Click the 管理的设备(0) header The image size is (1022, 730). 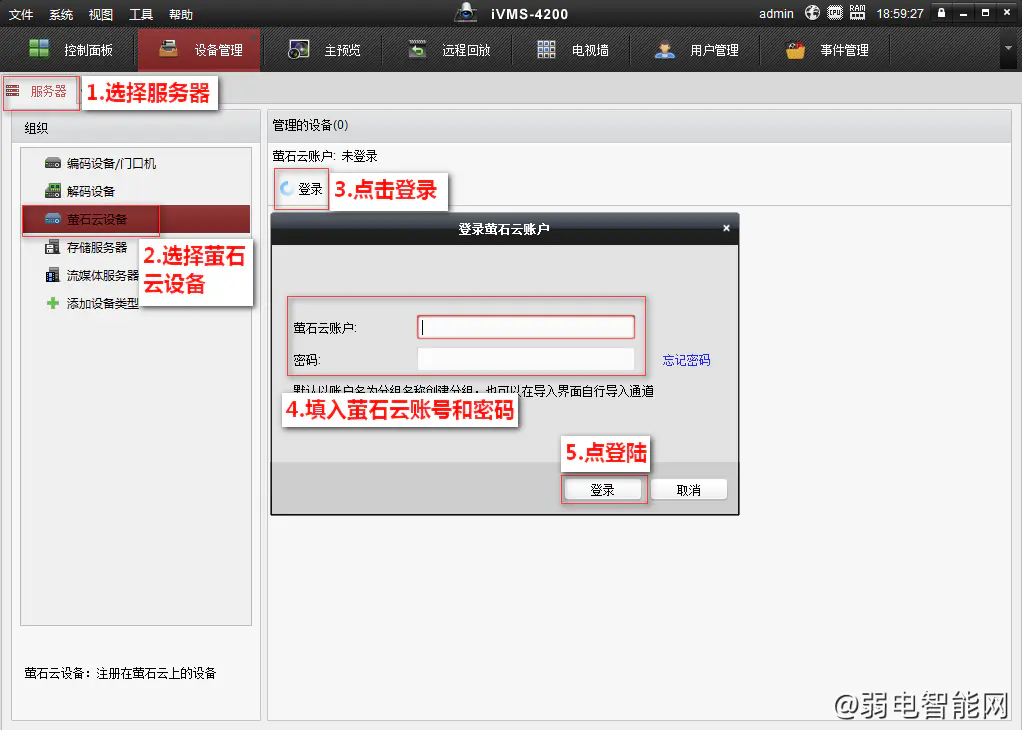[310, 125]
